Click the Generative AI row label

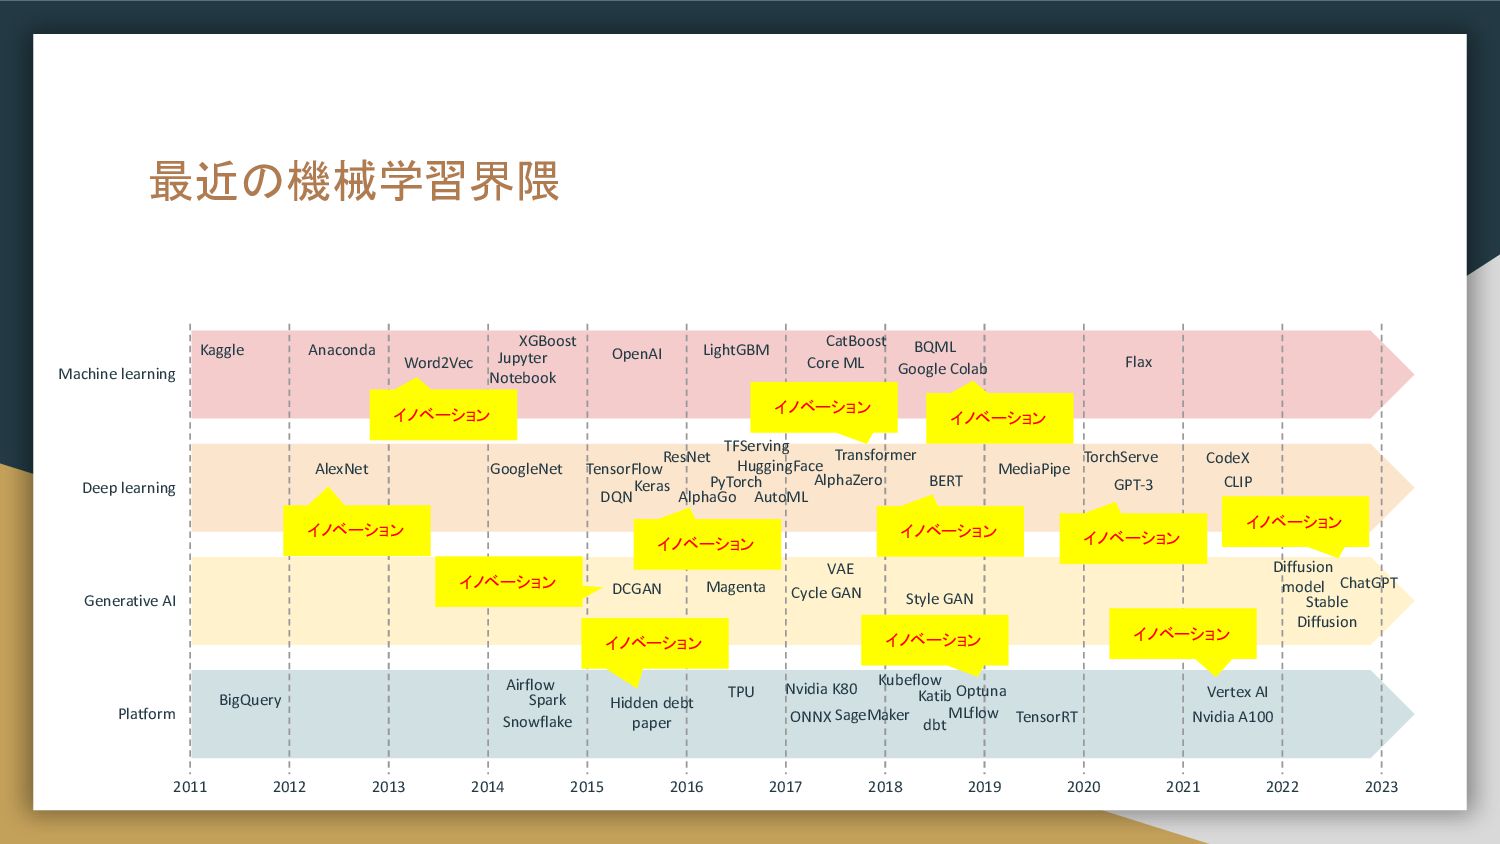coord(130,601)
